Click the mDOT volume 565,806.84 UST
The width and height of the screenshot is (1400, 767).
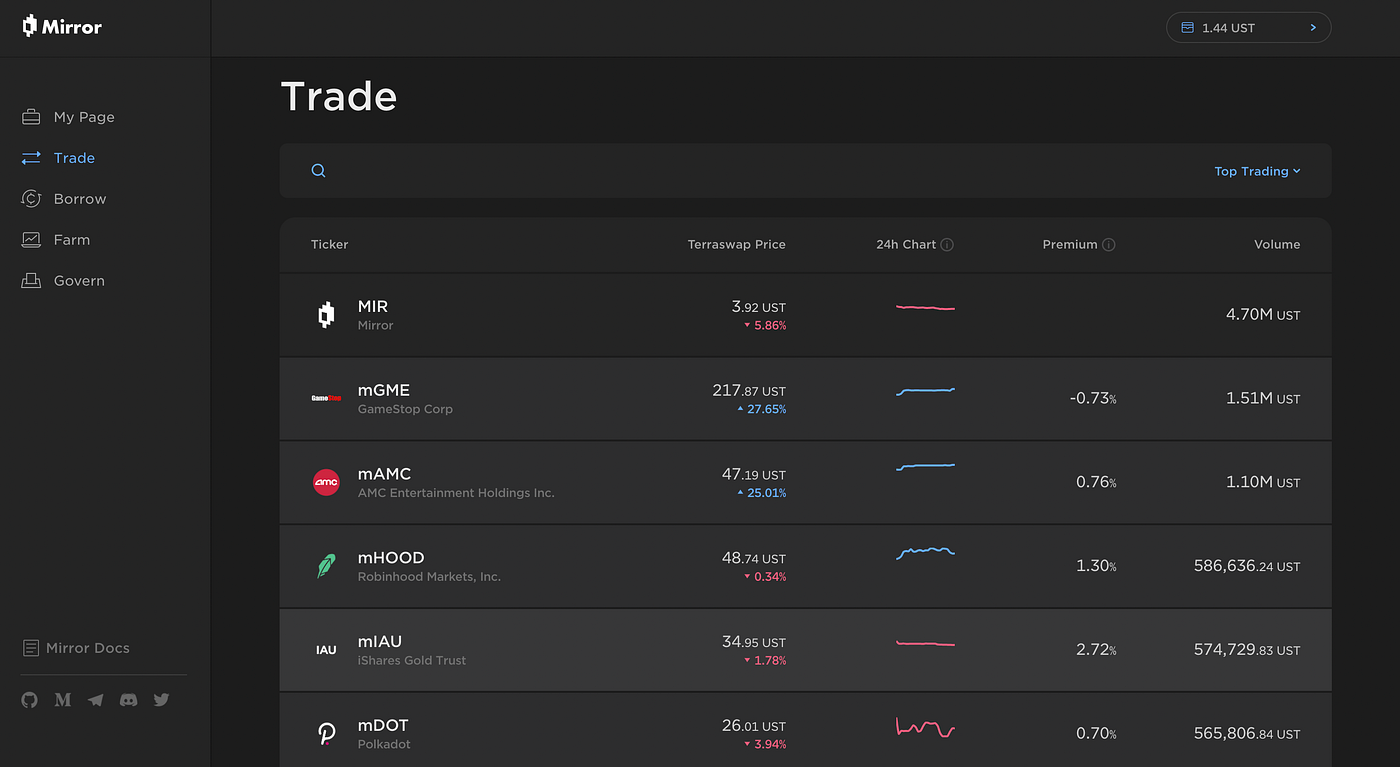tap(1247, 734)
